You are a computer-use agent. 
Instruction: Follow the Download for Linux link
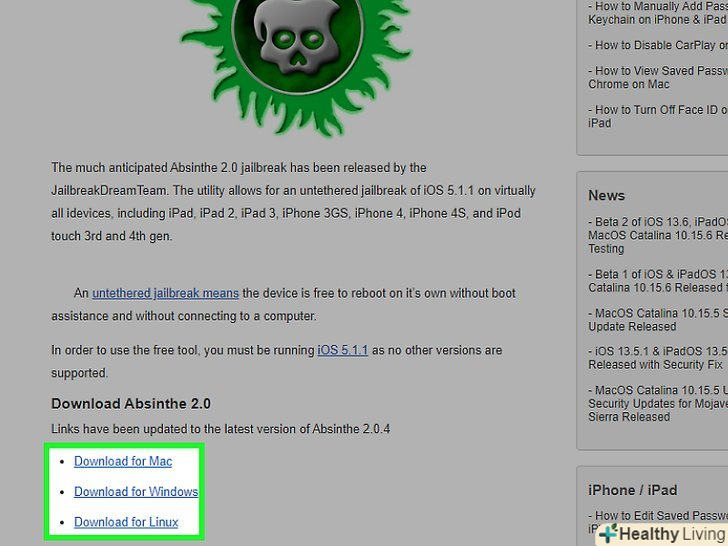pyautogui.click(x=126, y=522)
